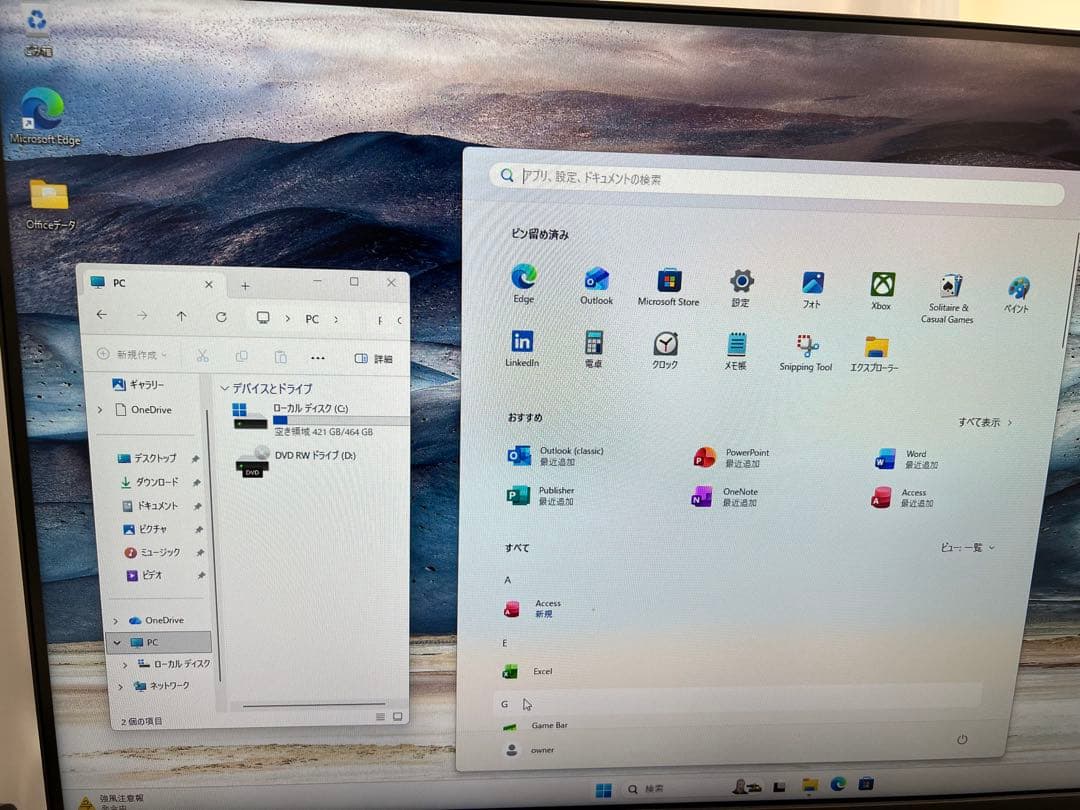The width and height of the screenshot is (1080, 810).
Task: Click Windows Start button on taskbar
Action: point(603,790)
